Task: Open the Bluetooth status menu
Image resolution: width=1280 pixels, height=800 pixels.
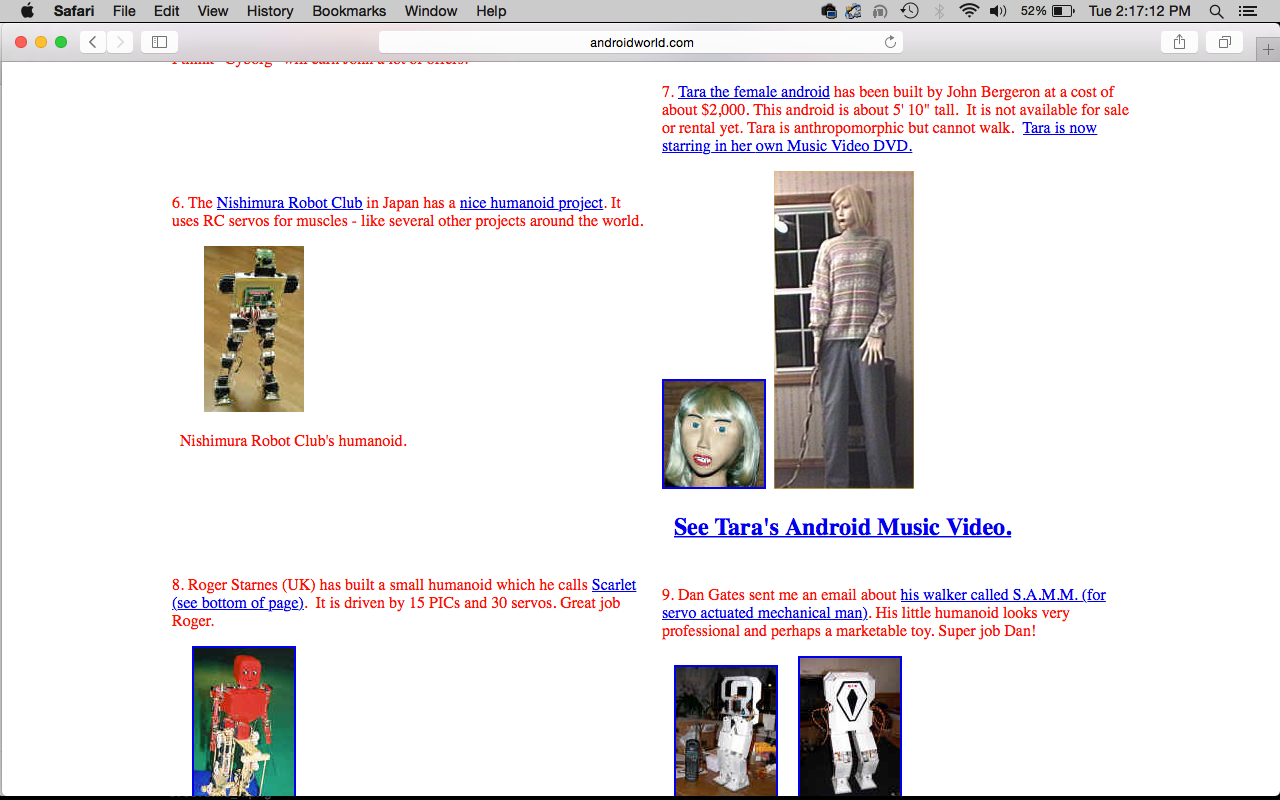Action: pyautogui.click(x=939, y=11)
